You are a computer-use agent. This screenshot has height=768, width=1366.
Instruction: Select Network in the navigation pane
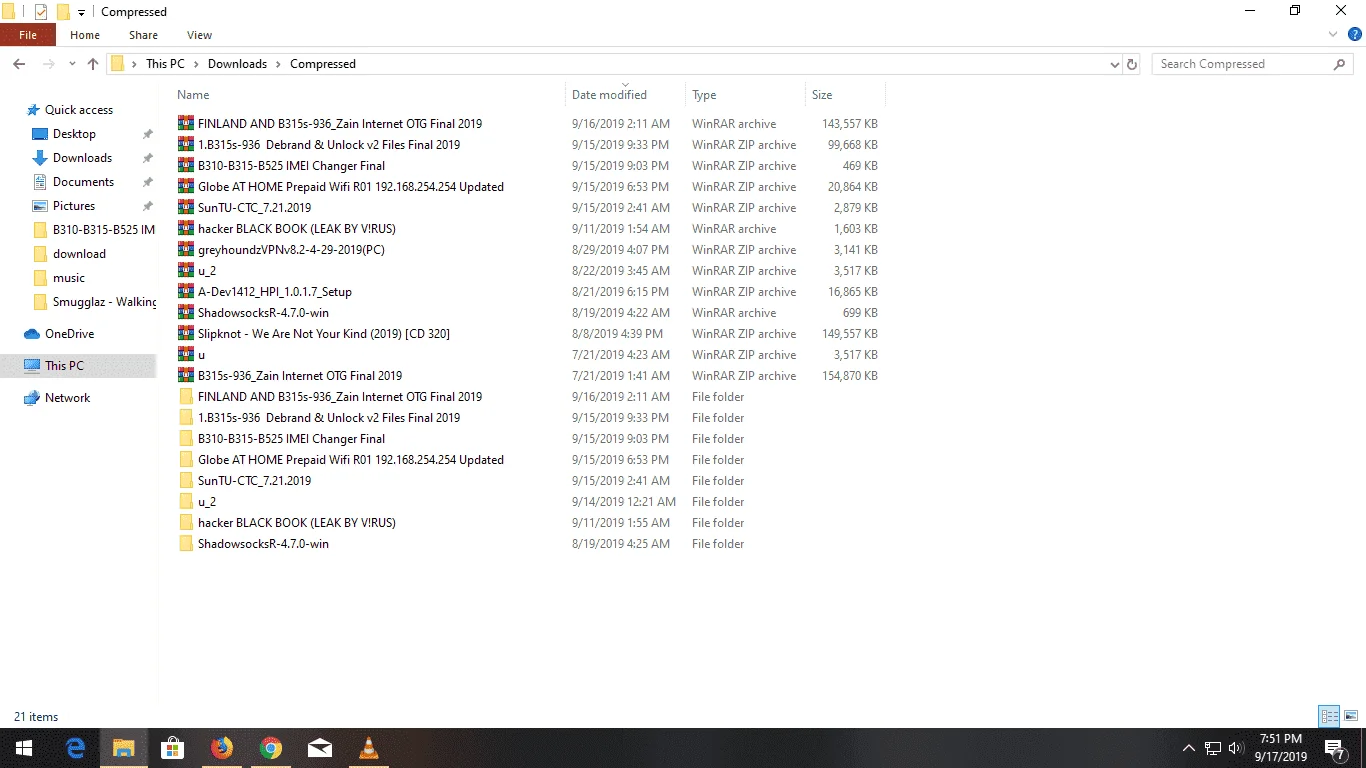coord(67,398)
